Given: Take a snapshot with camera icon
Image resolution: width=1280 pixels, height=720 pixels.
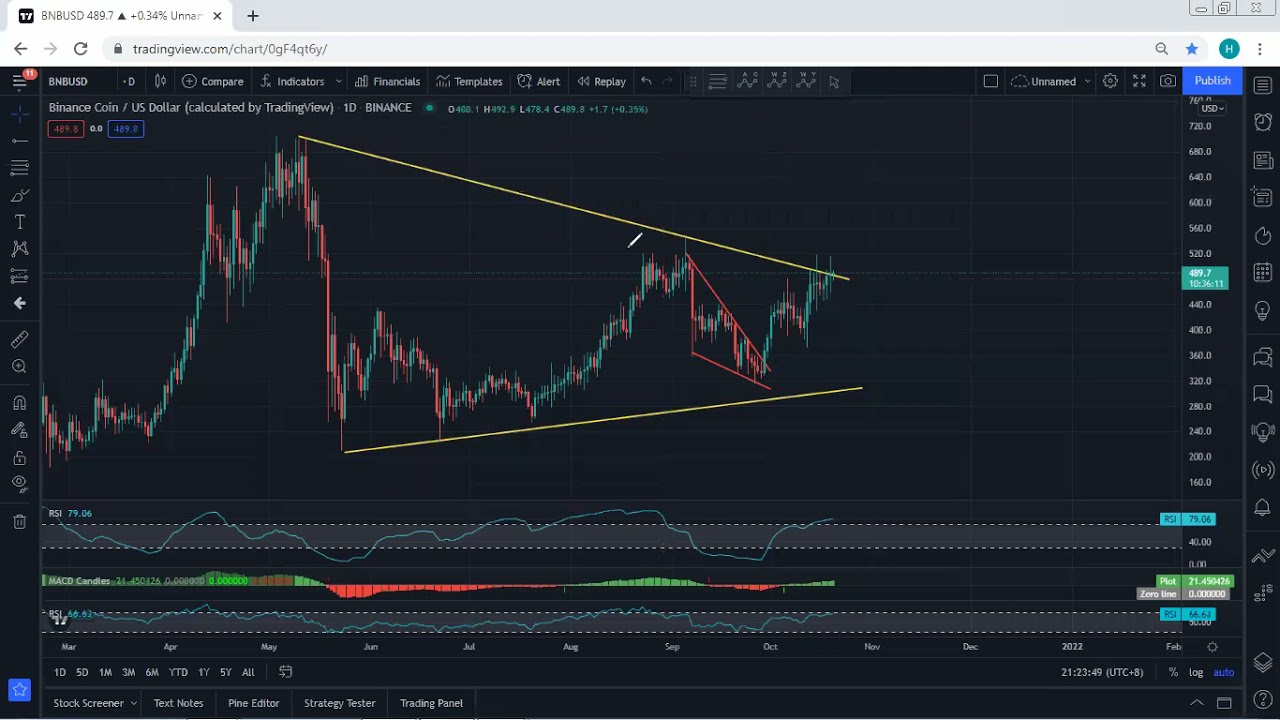Looking at the screenshot, I should click(1168, 81).
